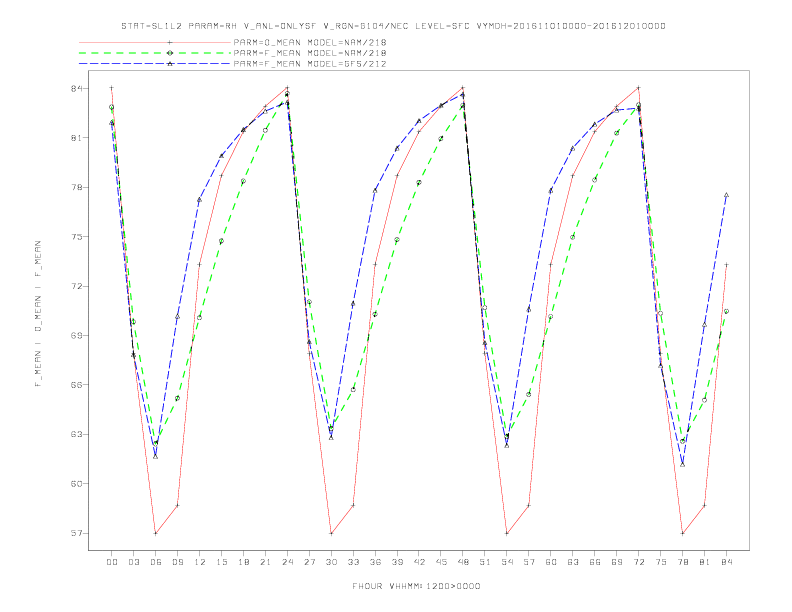The width and height of the screenshot is (792, 612).
Task: Click the y-axis tick value 57
Action: coord(76,533)
